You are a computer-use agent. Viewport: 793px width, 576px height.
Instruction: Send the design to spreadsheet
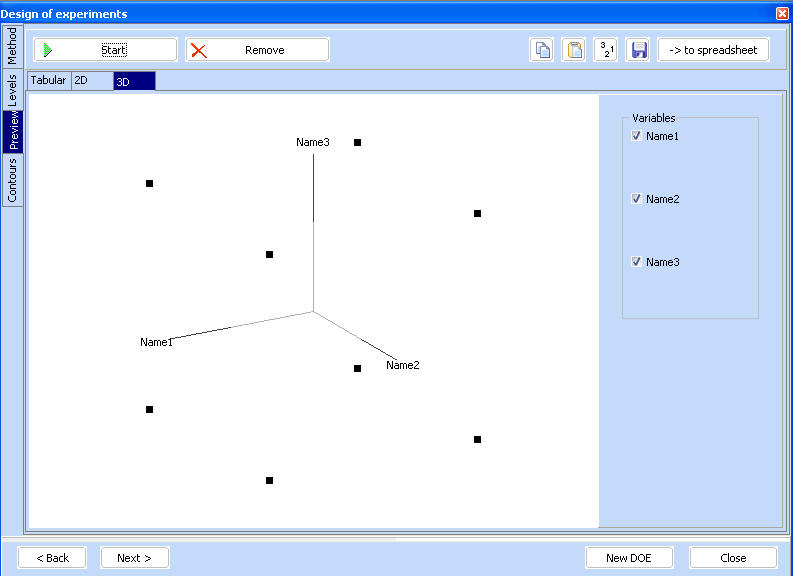pos(713,50)
